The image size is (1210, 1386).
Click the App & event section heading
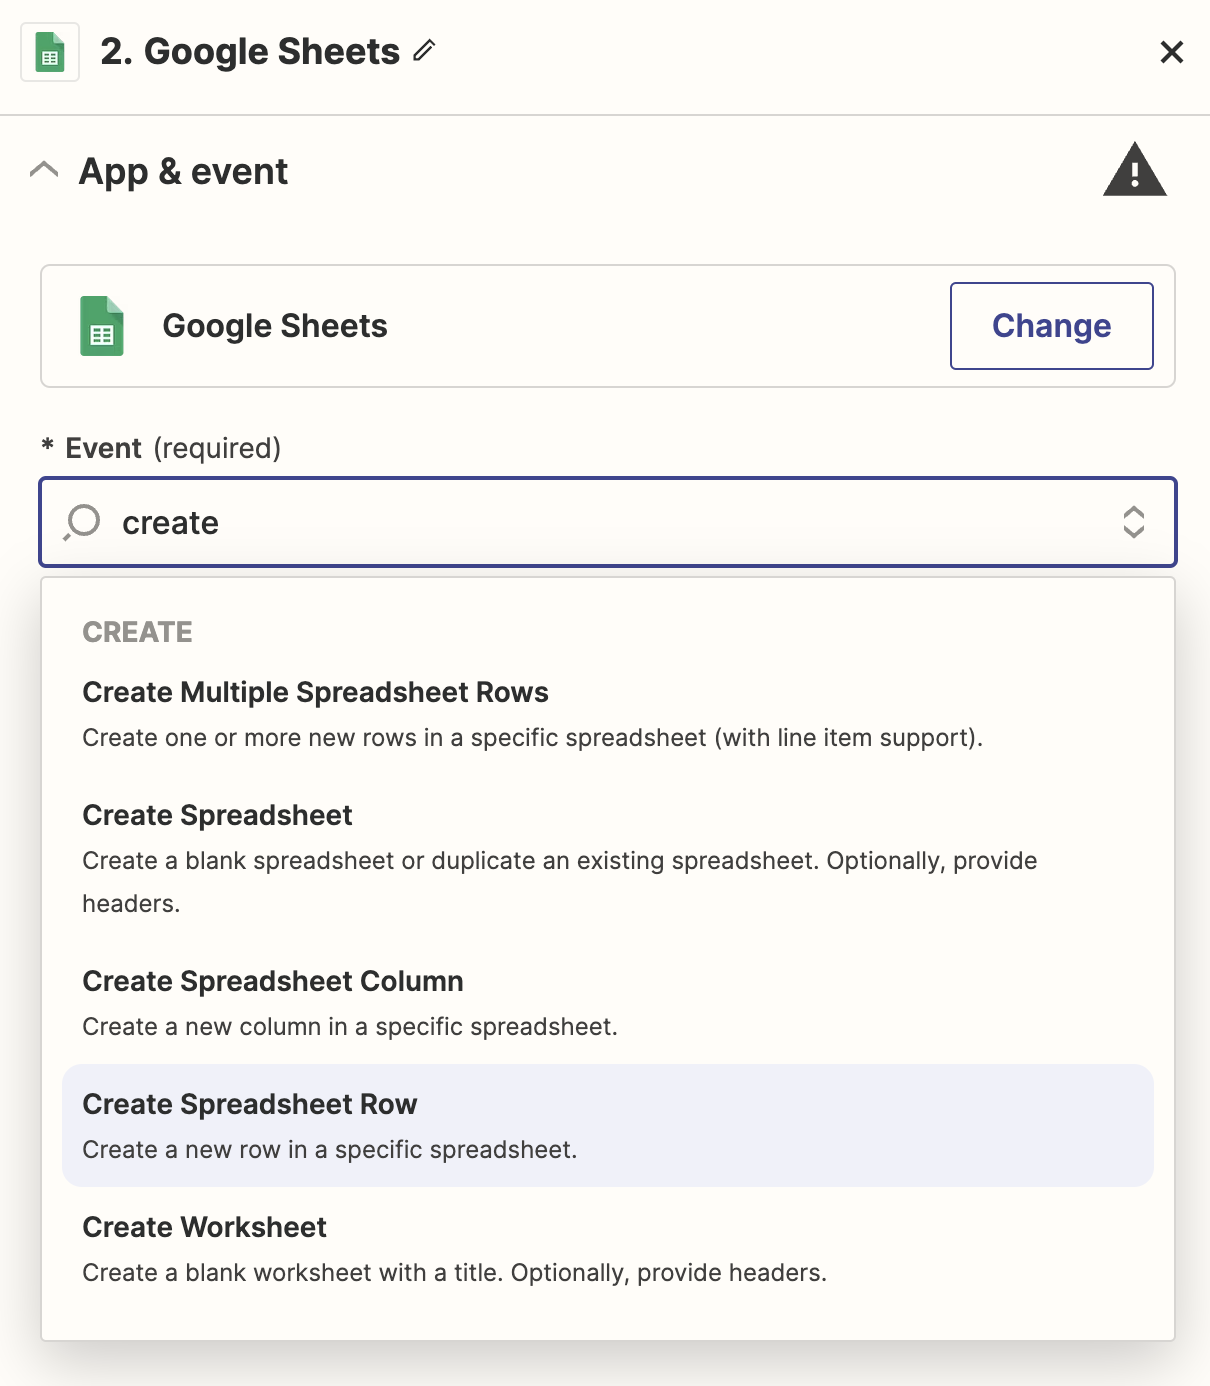pyautogui.click(x=183, y=172)
